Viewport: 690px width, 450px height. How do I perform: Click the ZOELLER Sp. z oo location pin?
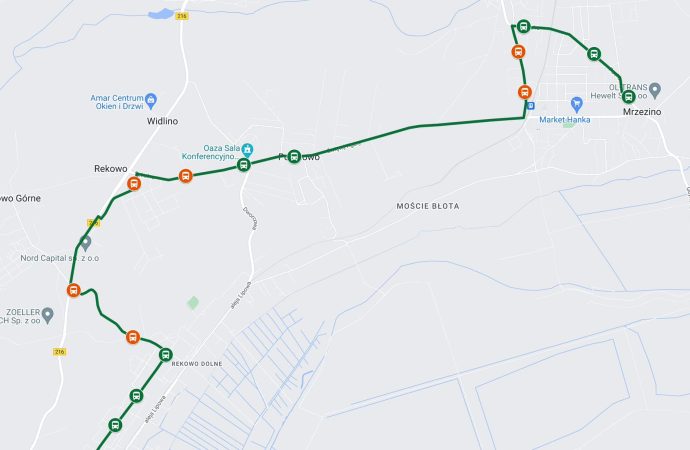coord(48,315)
